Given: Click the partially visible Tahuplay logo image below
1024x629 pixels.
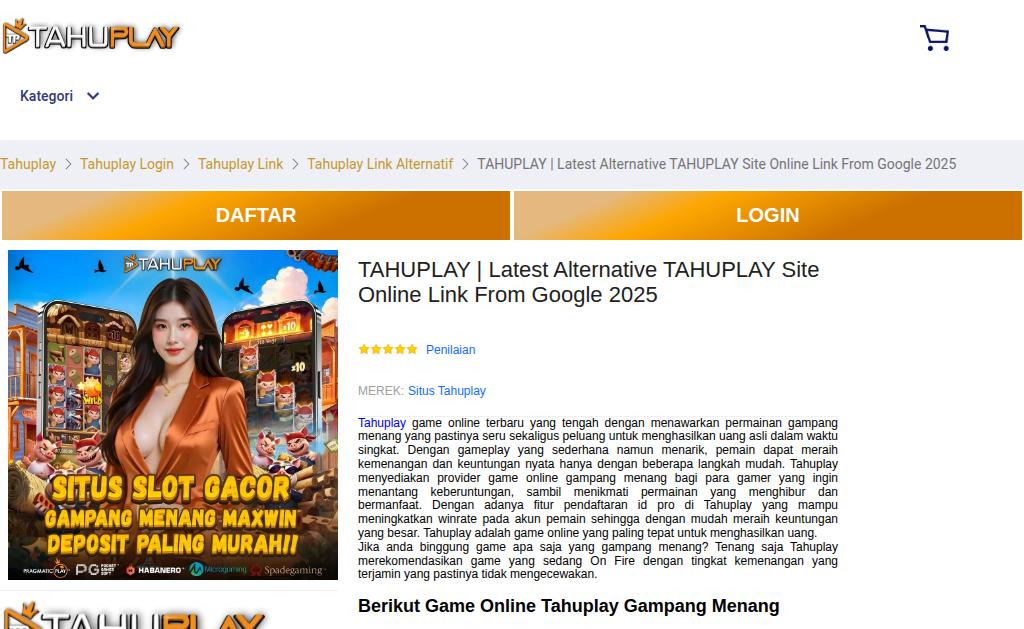Looking at the screenshot, I should (x=134, y=615).
